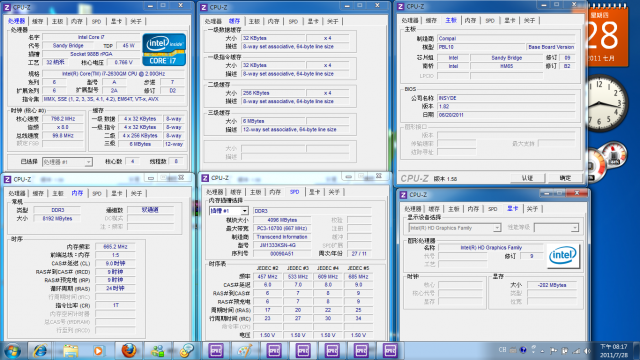Select the Compal manufacturer field
The image size is (640, 360).
click(x=506, y=38)
